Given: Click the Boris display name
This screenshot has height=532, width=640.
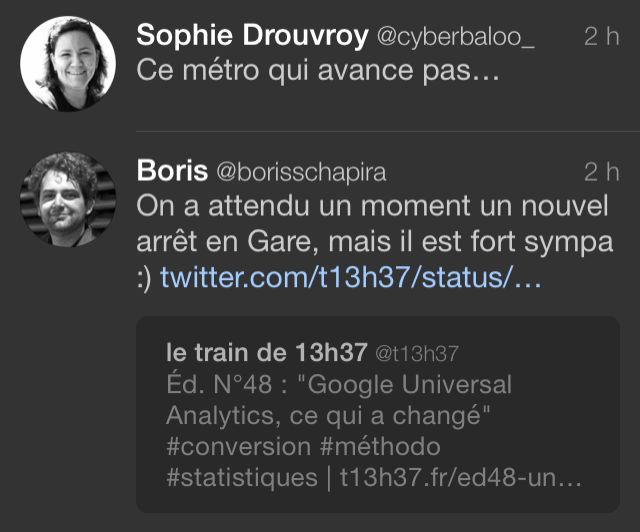Looking at the screenshot, I should click(172, 171).
